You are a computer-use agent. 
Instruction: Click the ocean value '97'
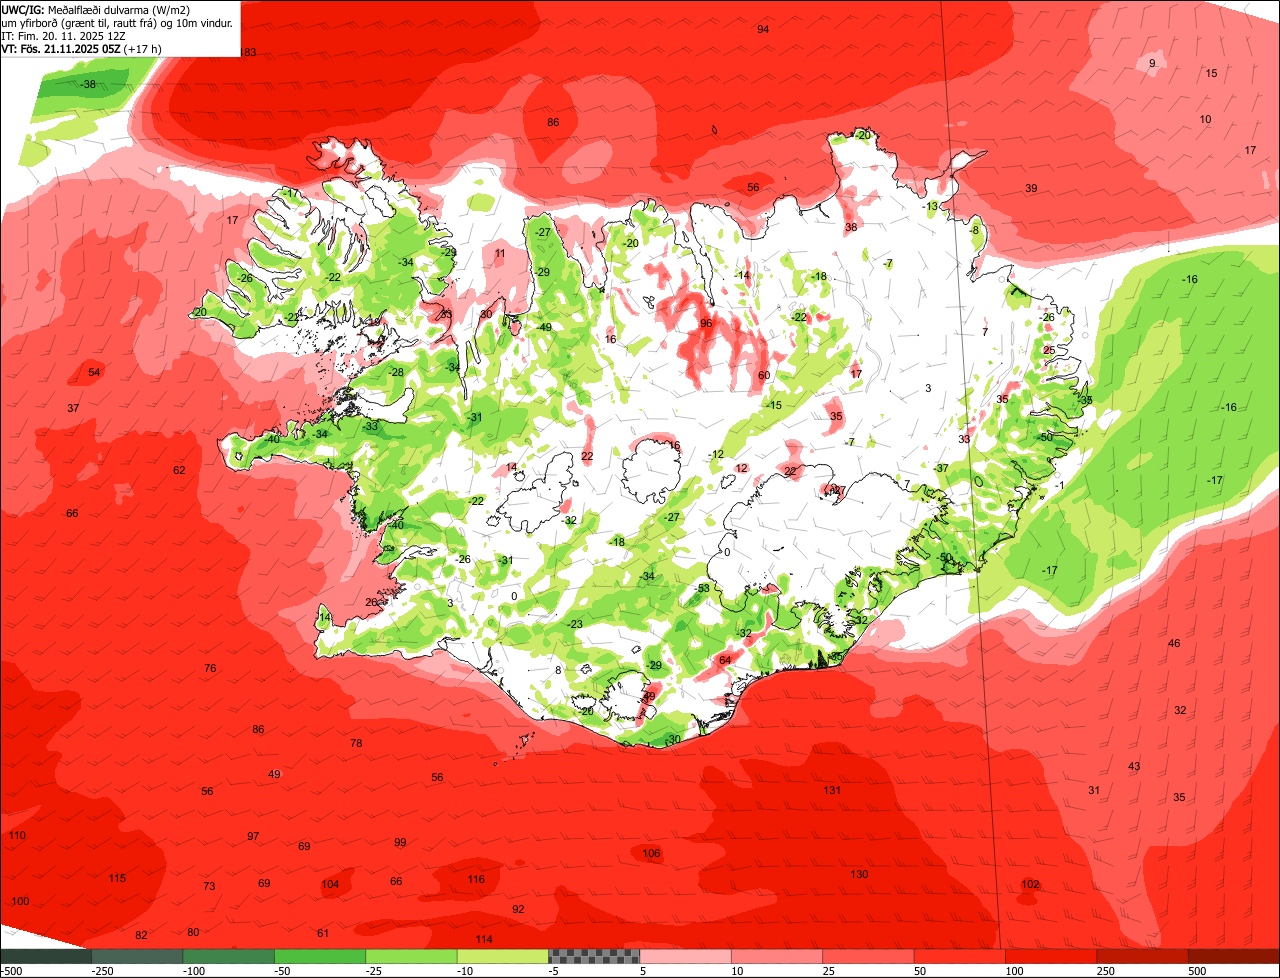tap(253, 836)
